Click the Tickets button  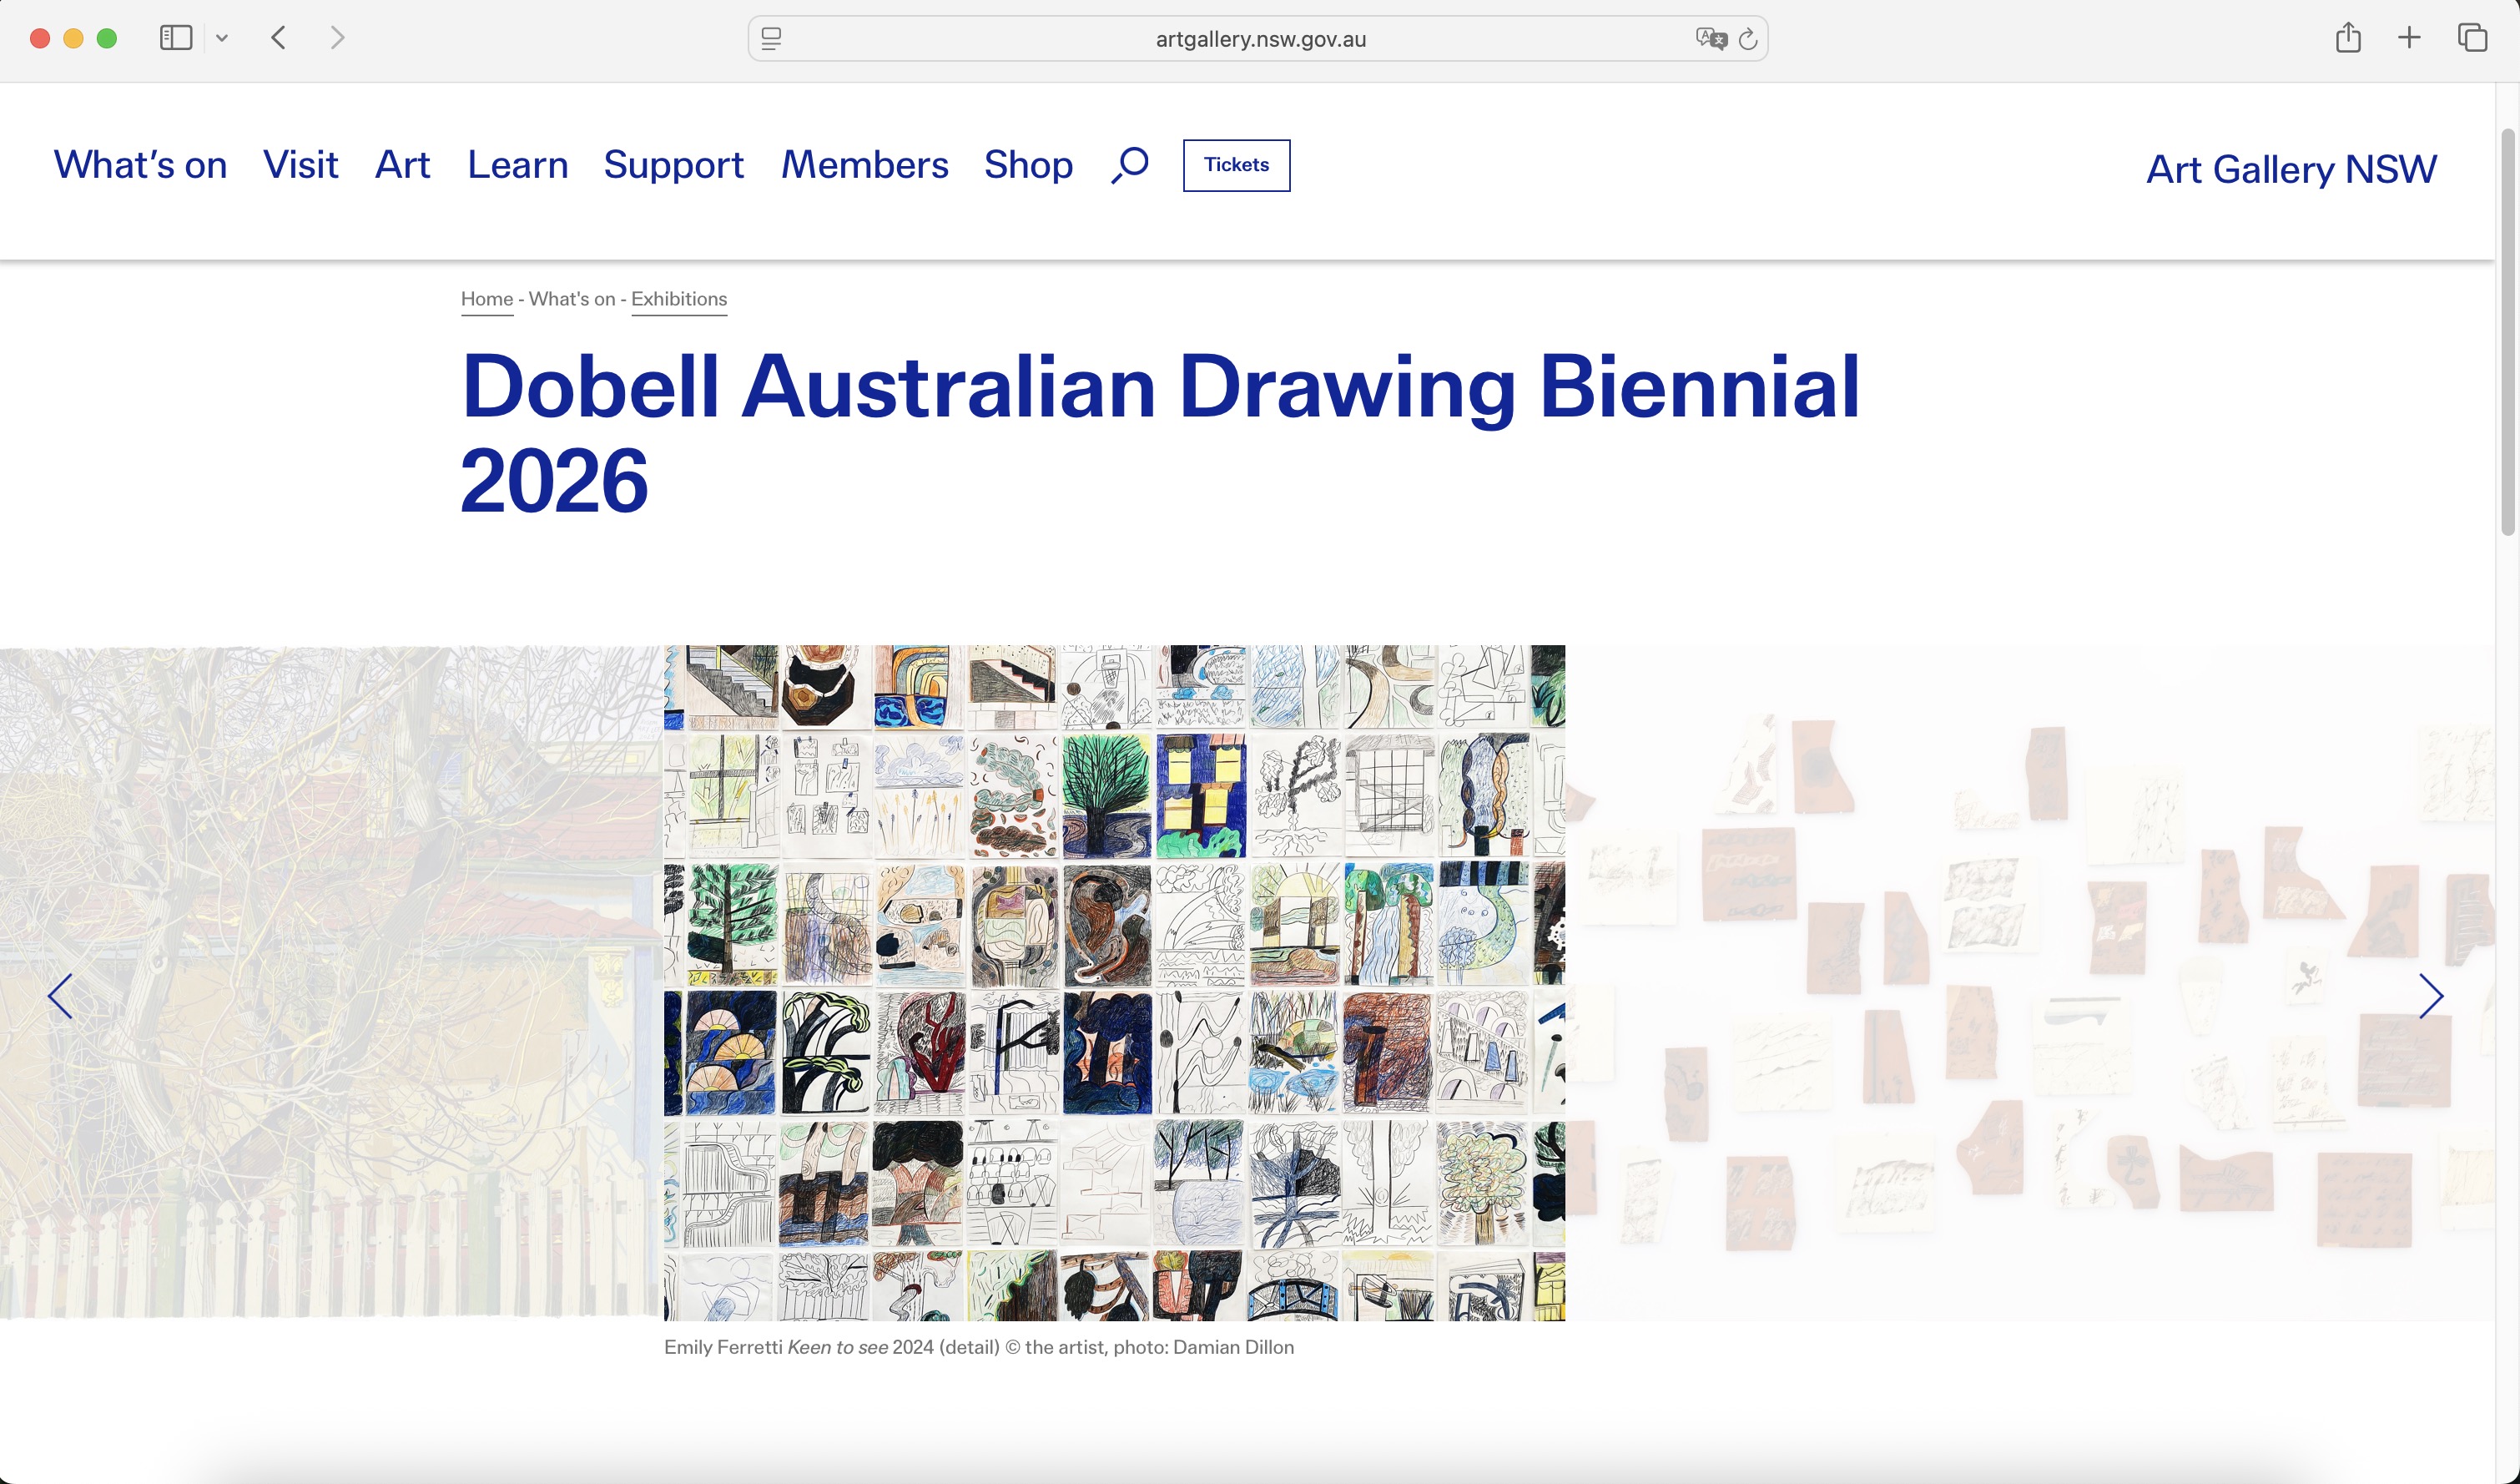[1236, 165]
